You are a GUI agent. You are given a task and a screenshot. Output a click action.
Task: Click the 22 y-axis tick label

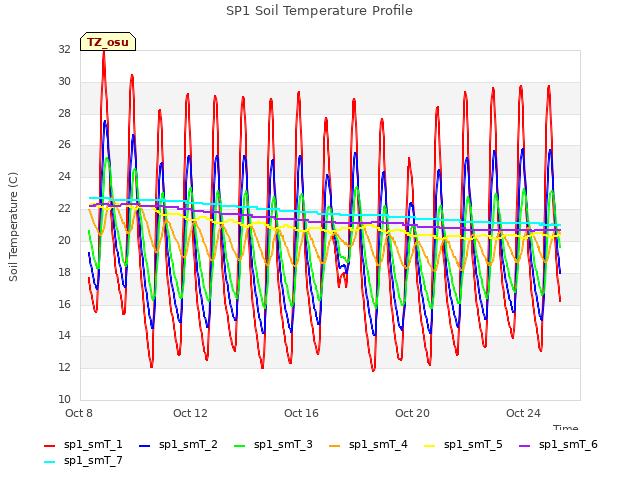(x=64, y=208)
